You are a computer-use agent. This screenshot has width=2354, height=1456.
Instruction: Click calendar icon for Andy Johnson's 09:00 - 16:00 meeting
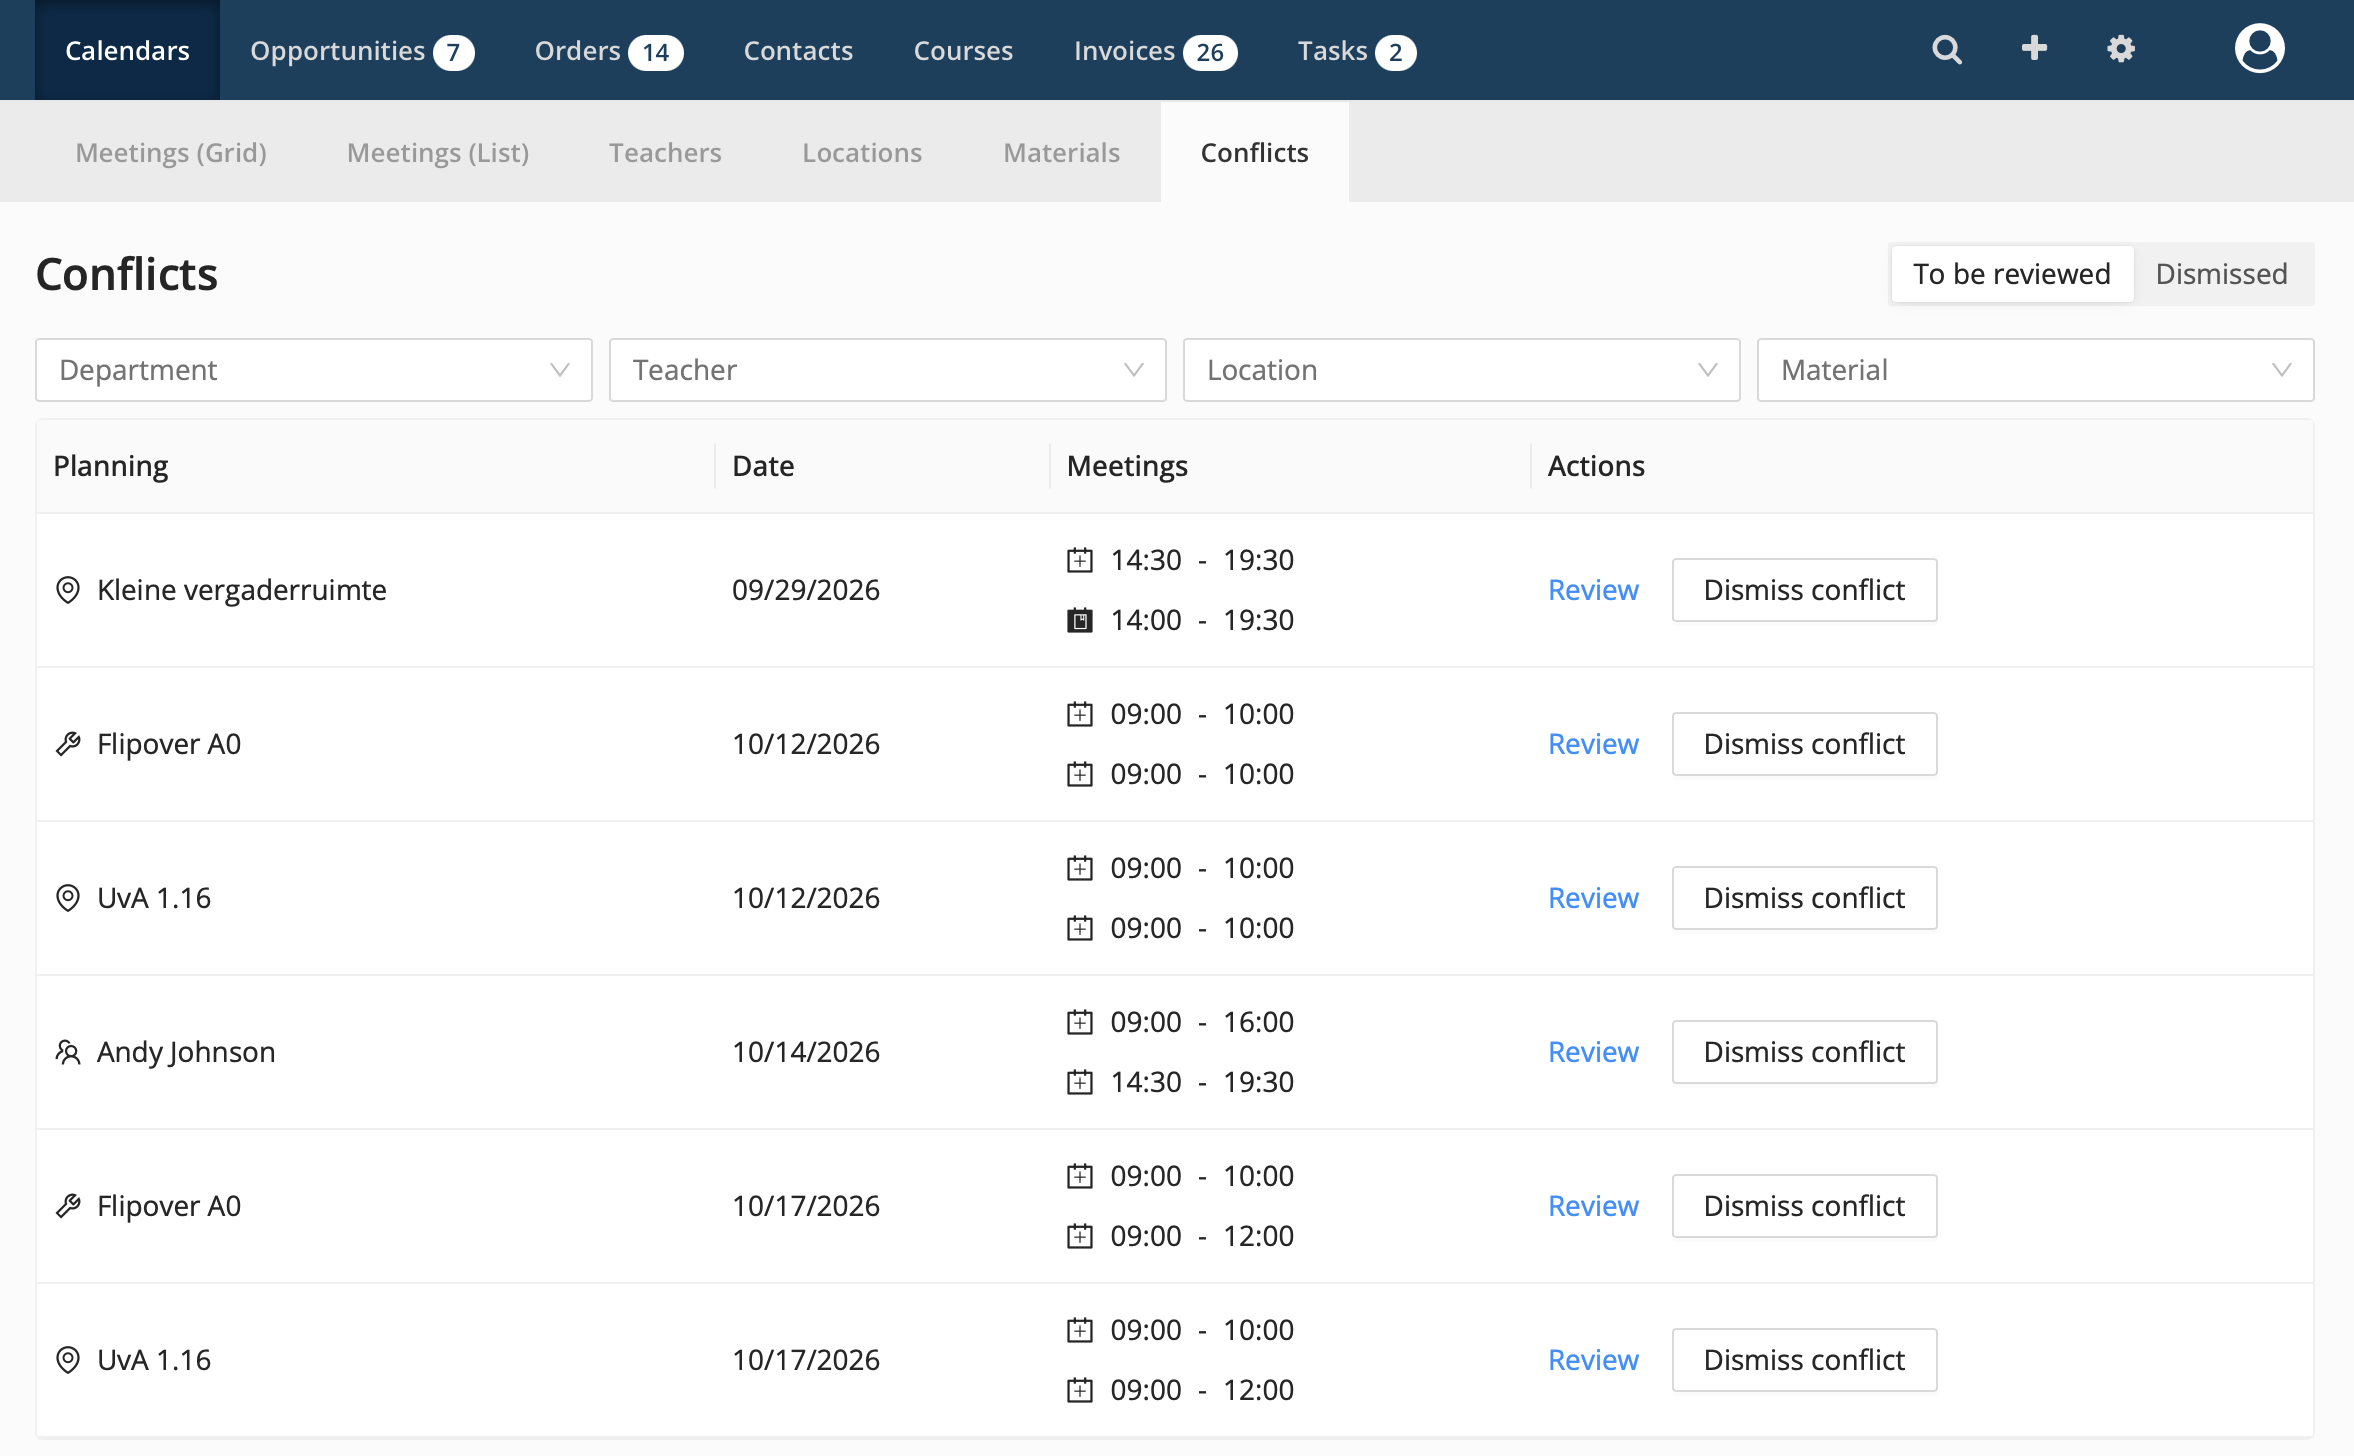pos(1079,1022)
